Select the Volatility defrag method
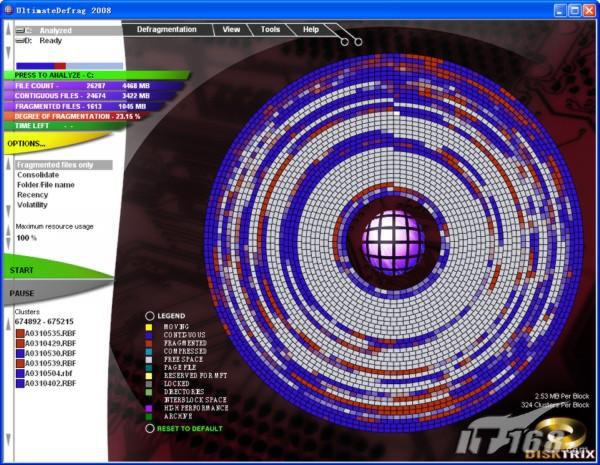600x465 pixels. pos(32,205)
